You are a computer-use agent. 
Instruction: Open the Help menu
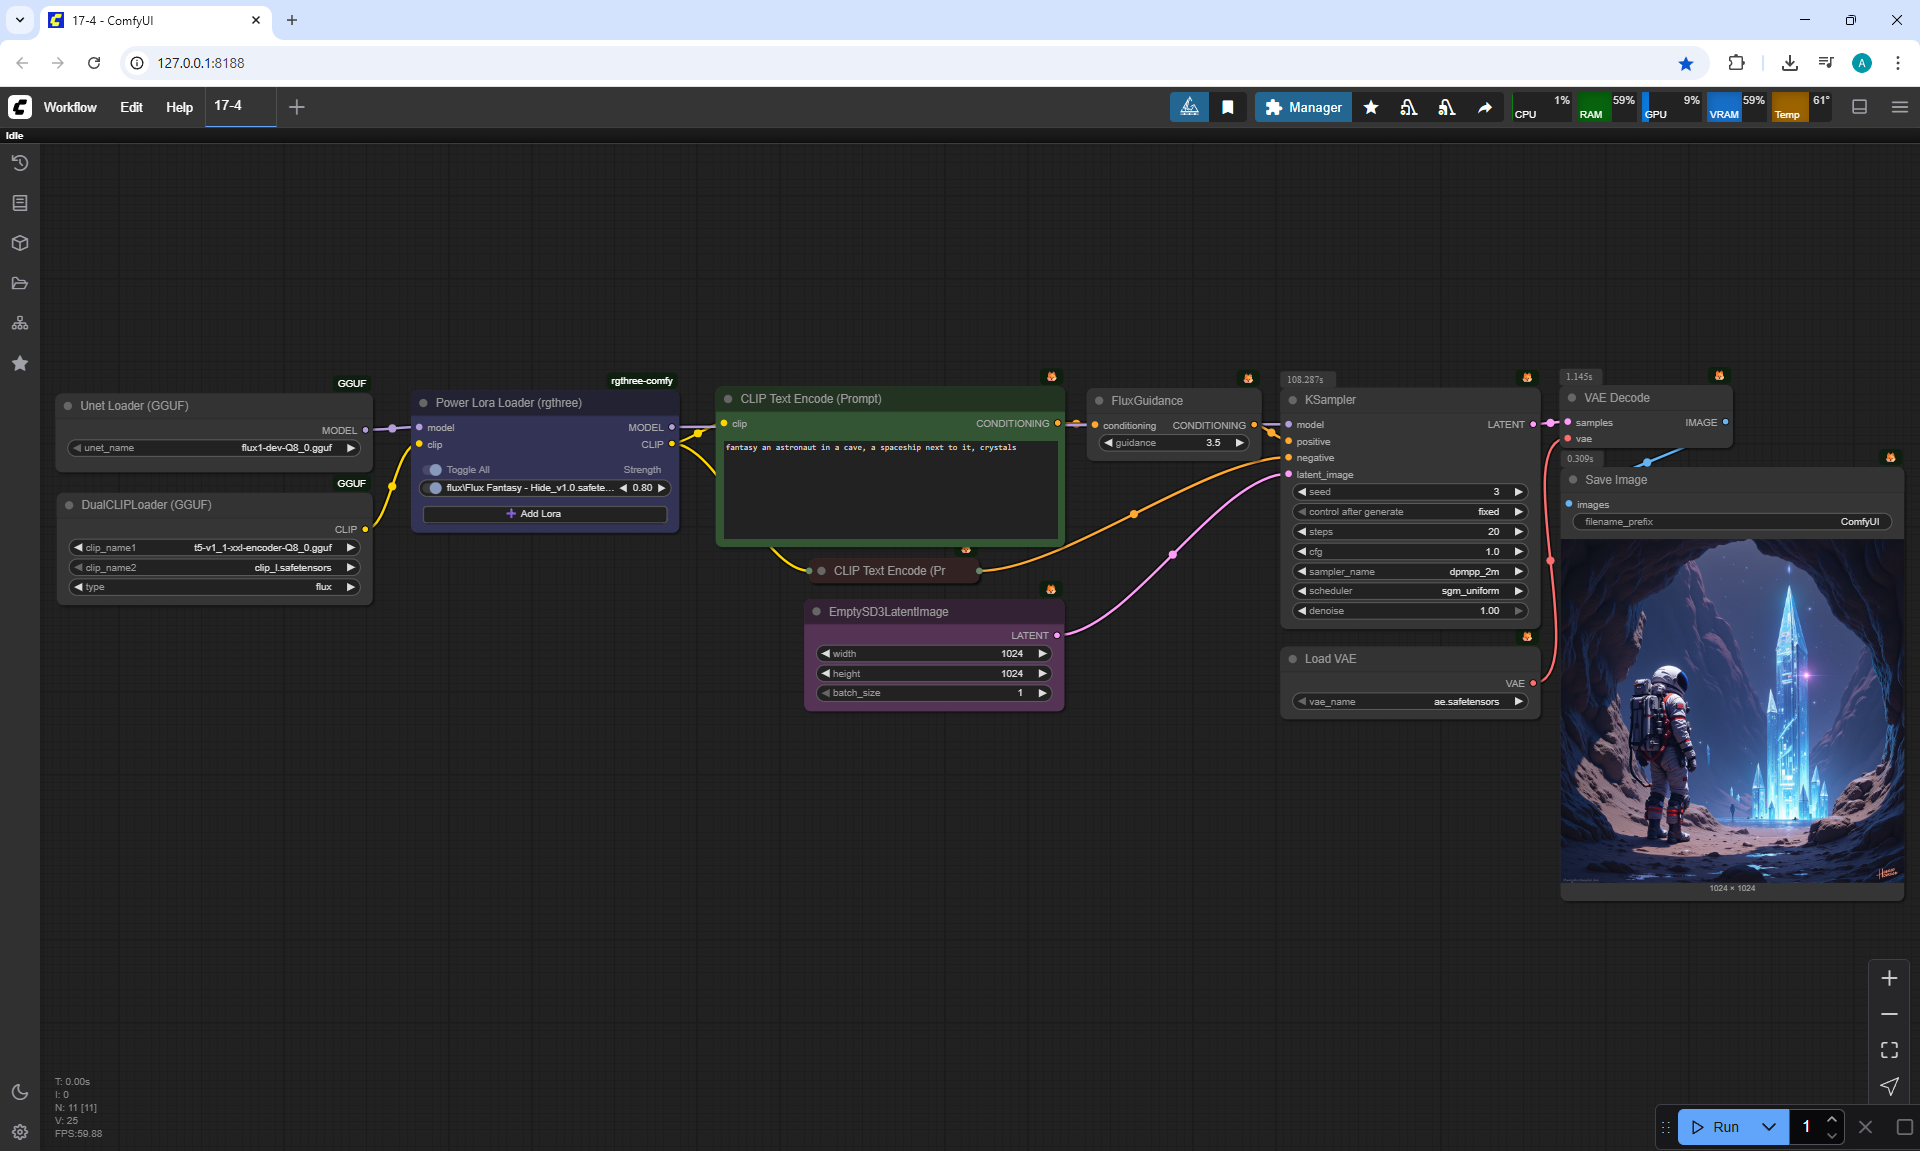click(x=179, y=107)
